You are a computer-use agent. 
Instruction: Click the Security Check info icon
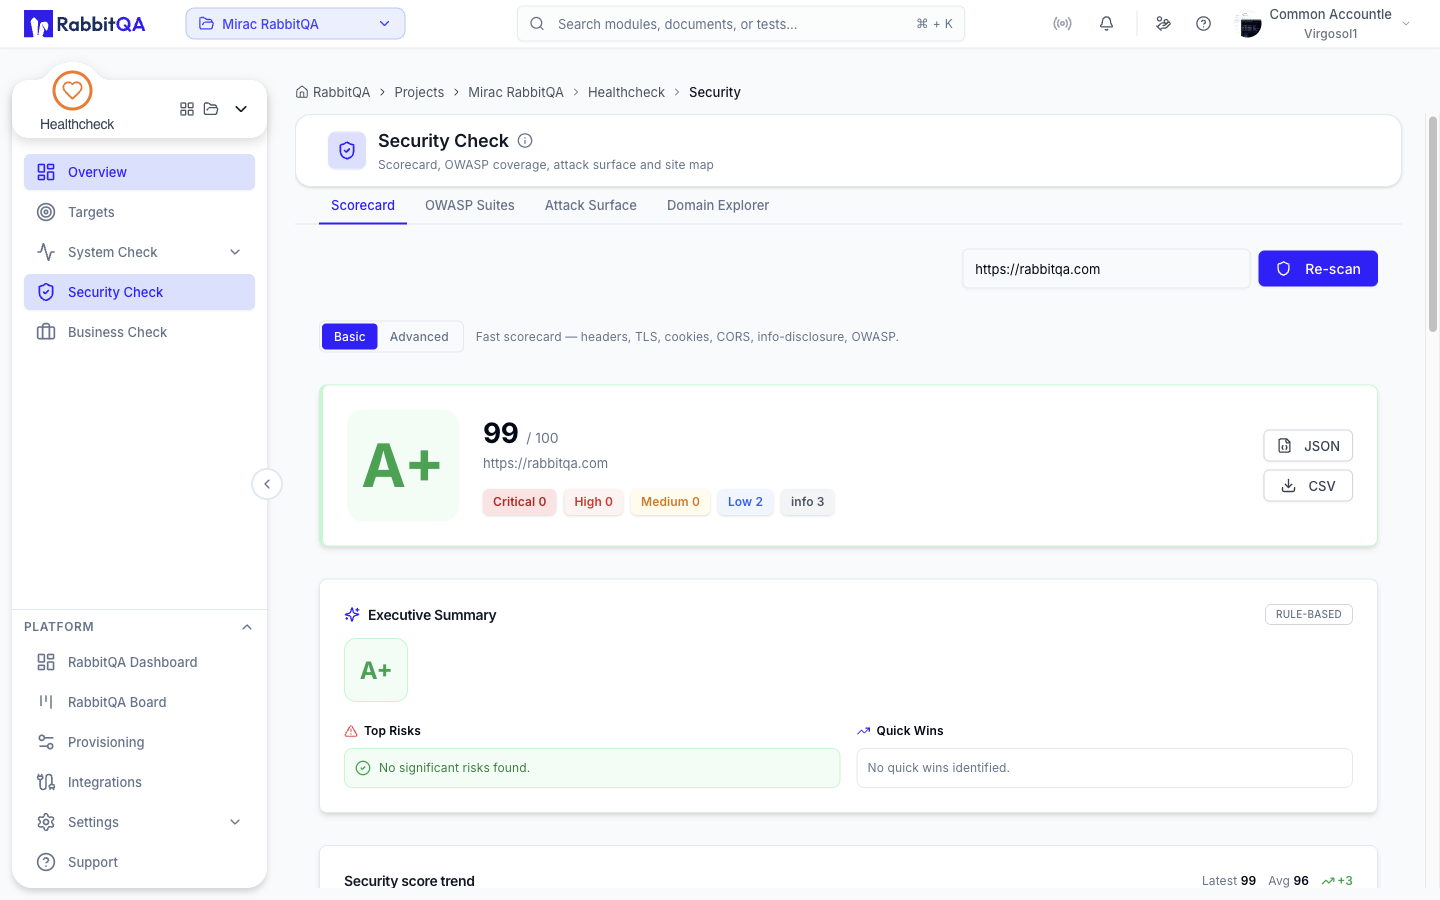tap(525, 141)
